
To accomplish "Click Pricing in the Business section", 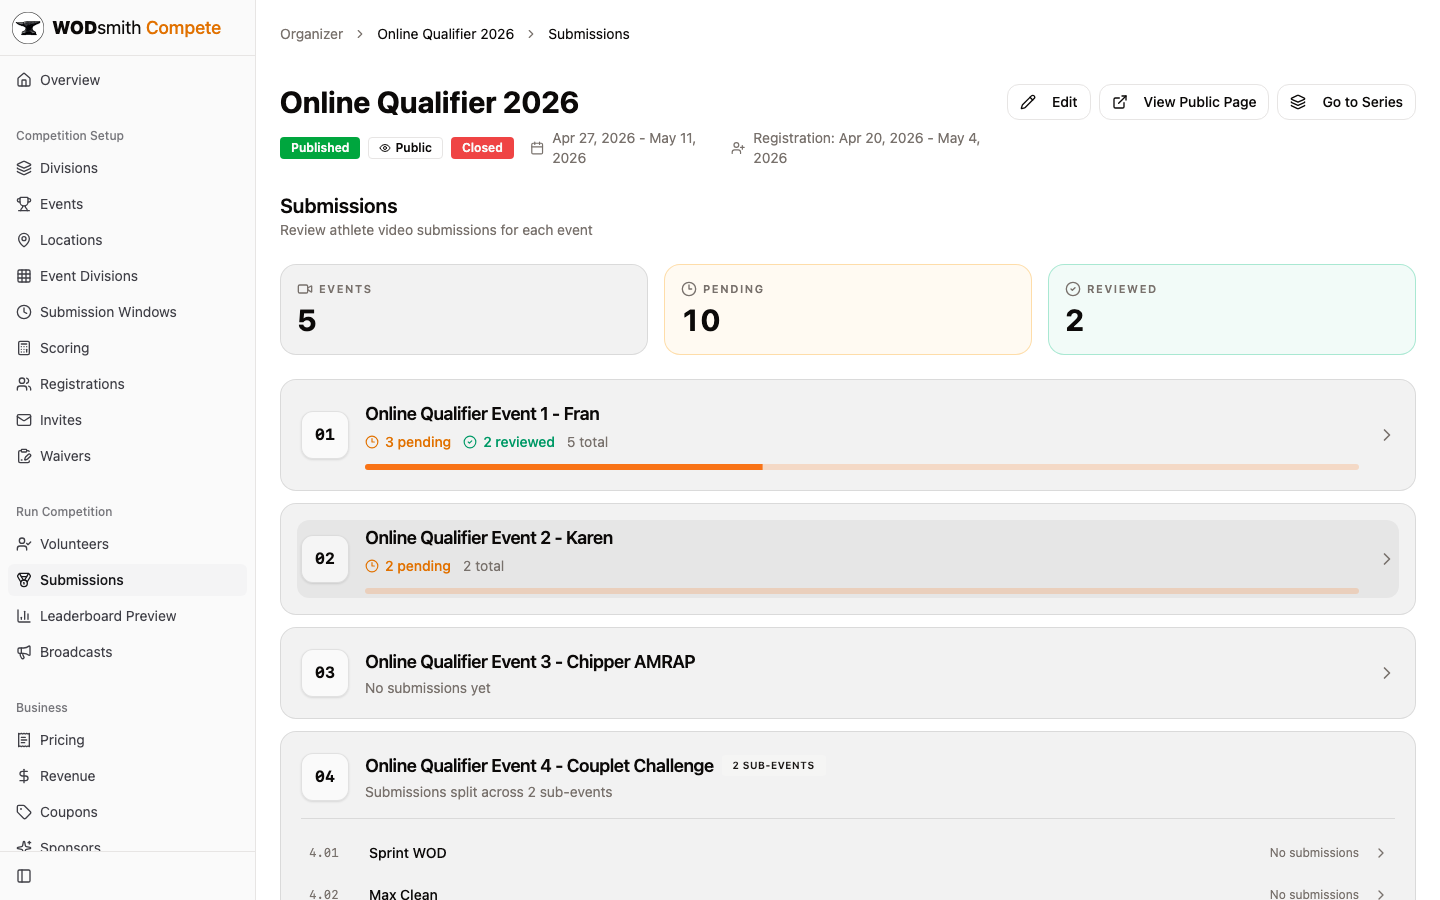I will [127, 740].
